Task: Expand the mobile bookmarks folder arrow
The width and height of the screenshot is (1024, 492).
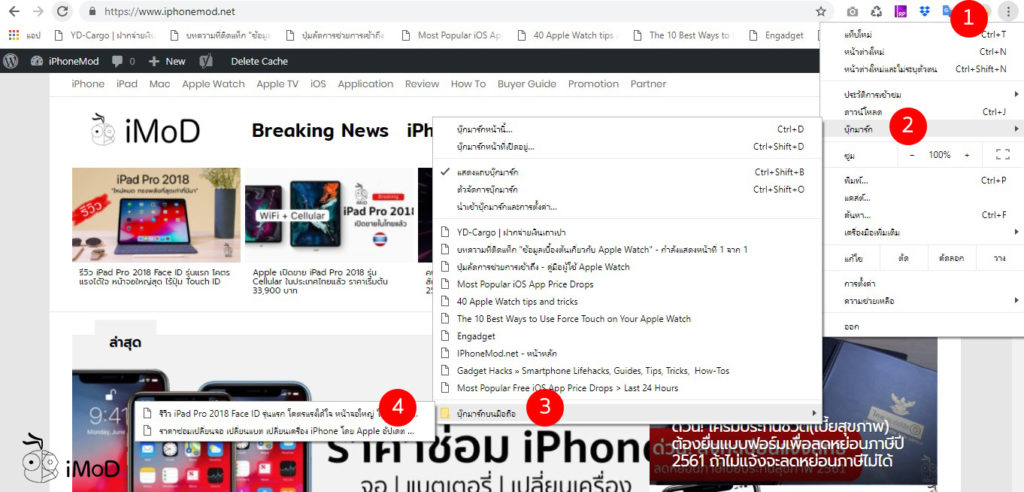Action: click(814, 413)
